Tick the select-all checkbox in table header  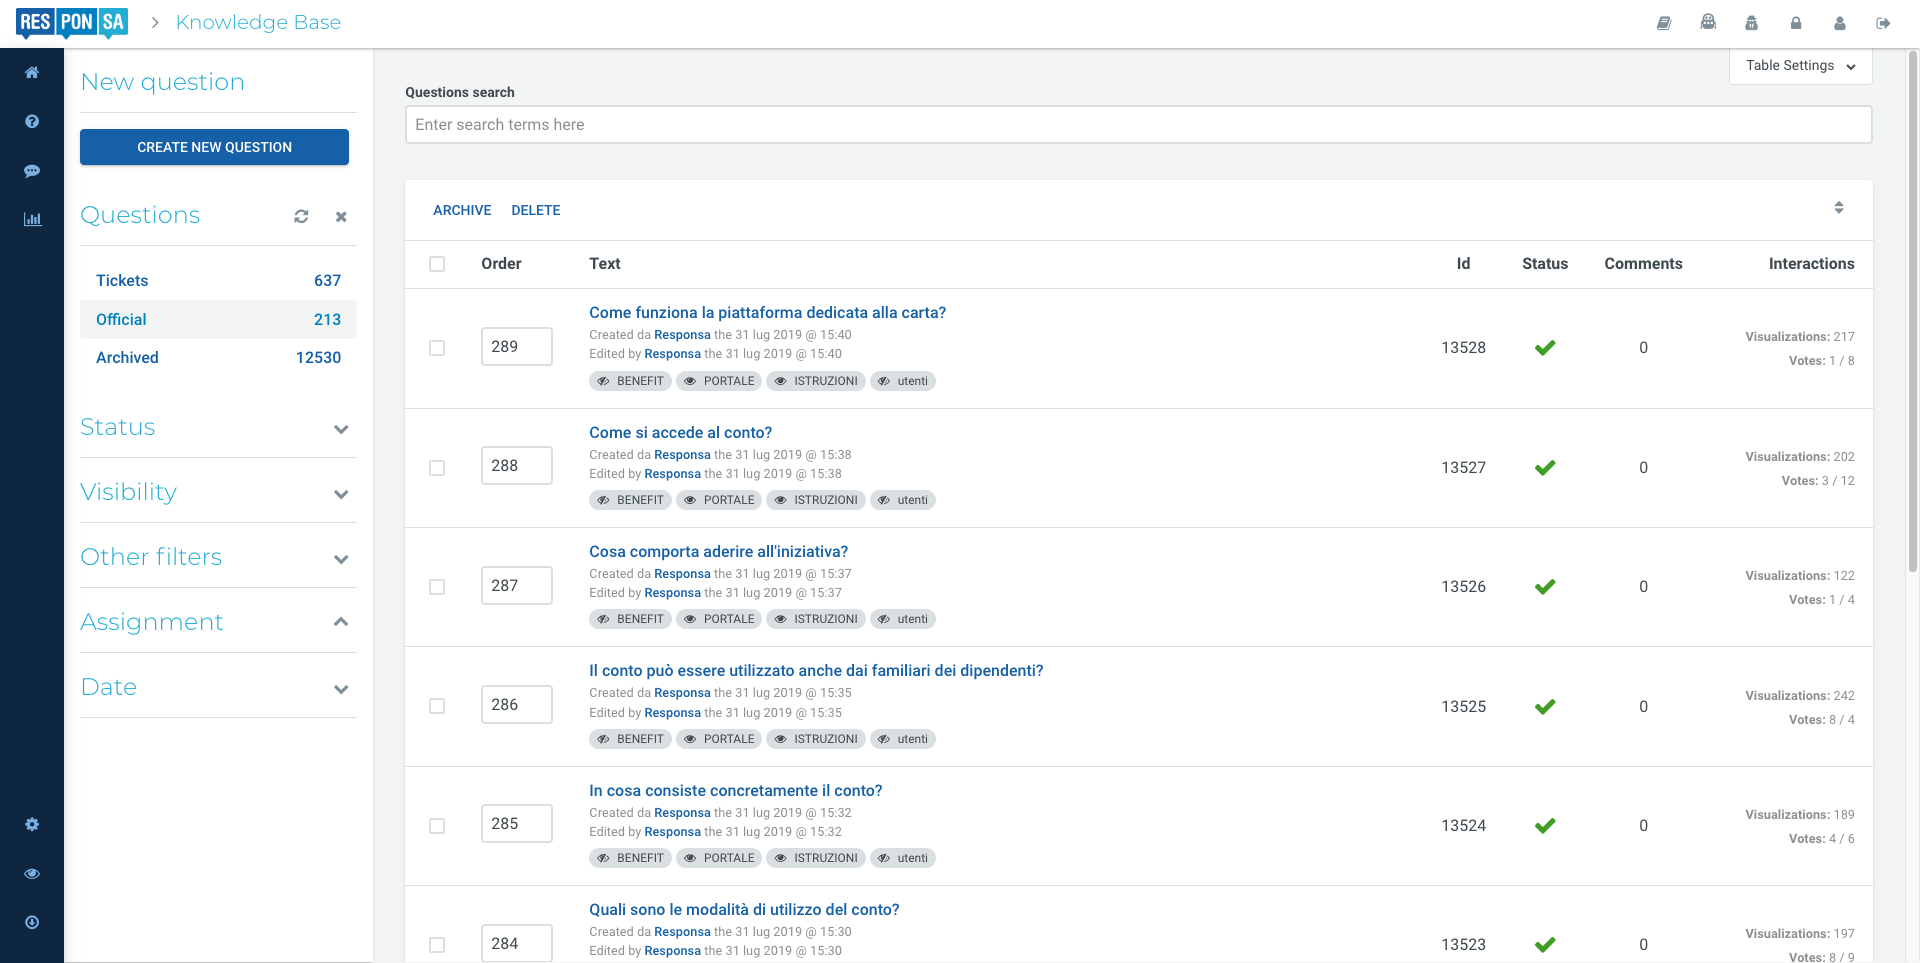(x=437, y=264)
